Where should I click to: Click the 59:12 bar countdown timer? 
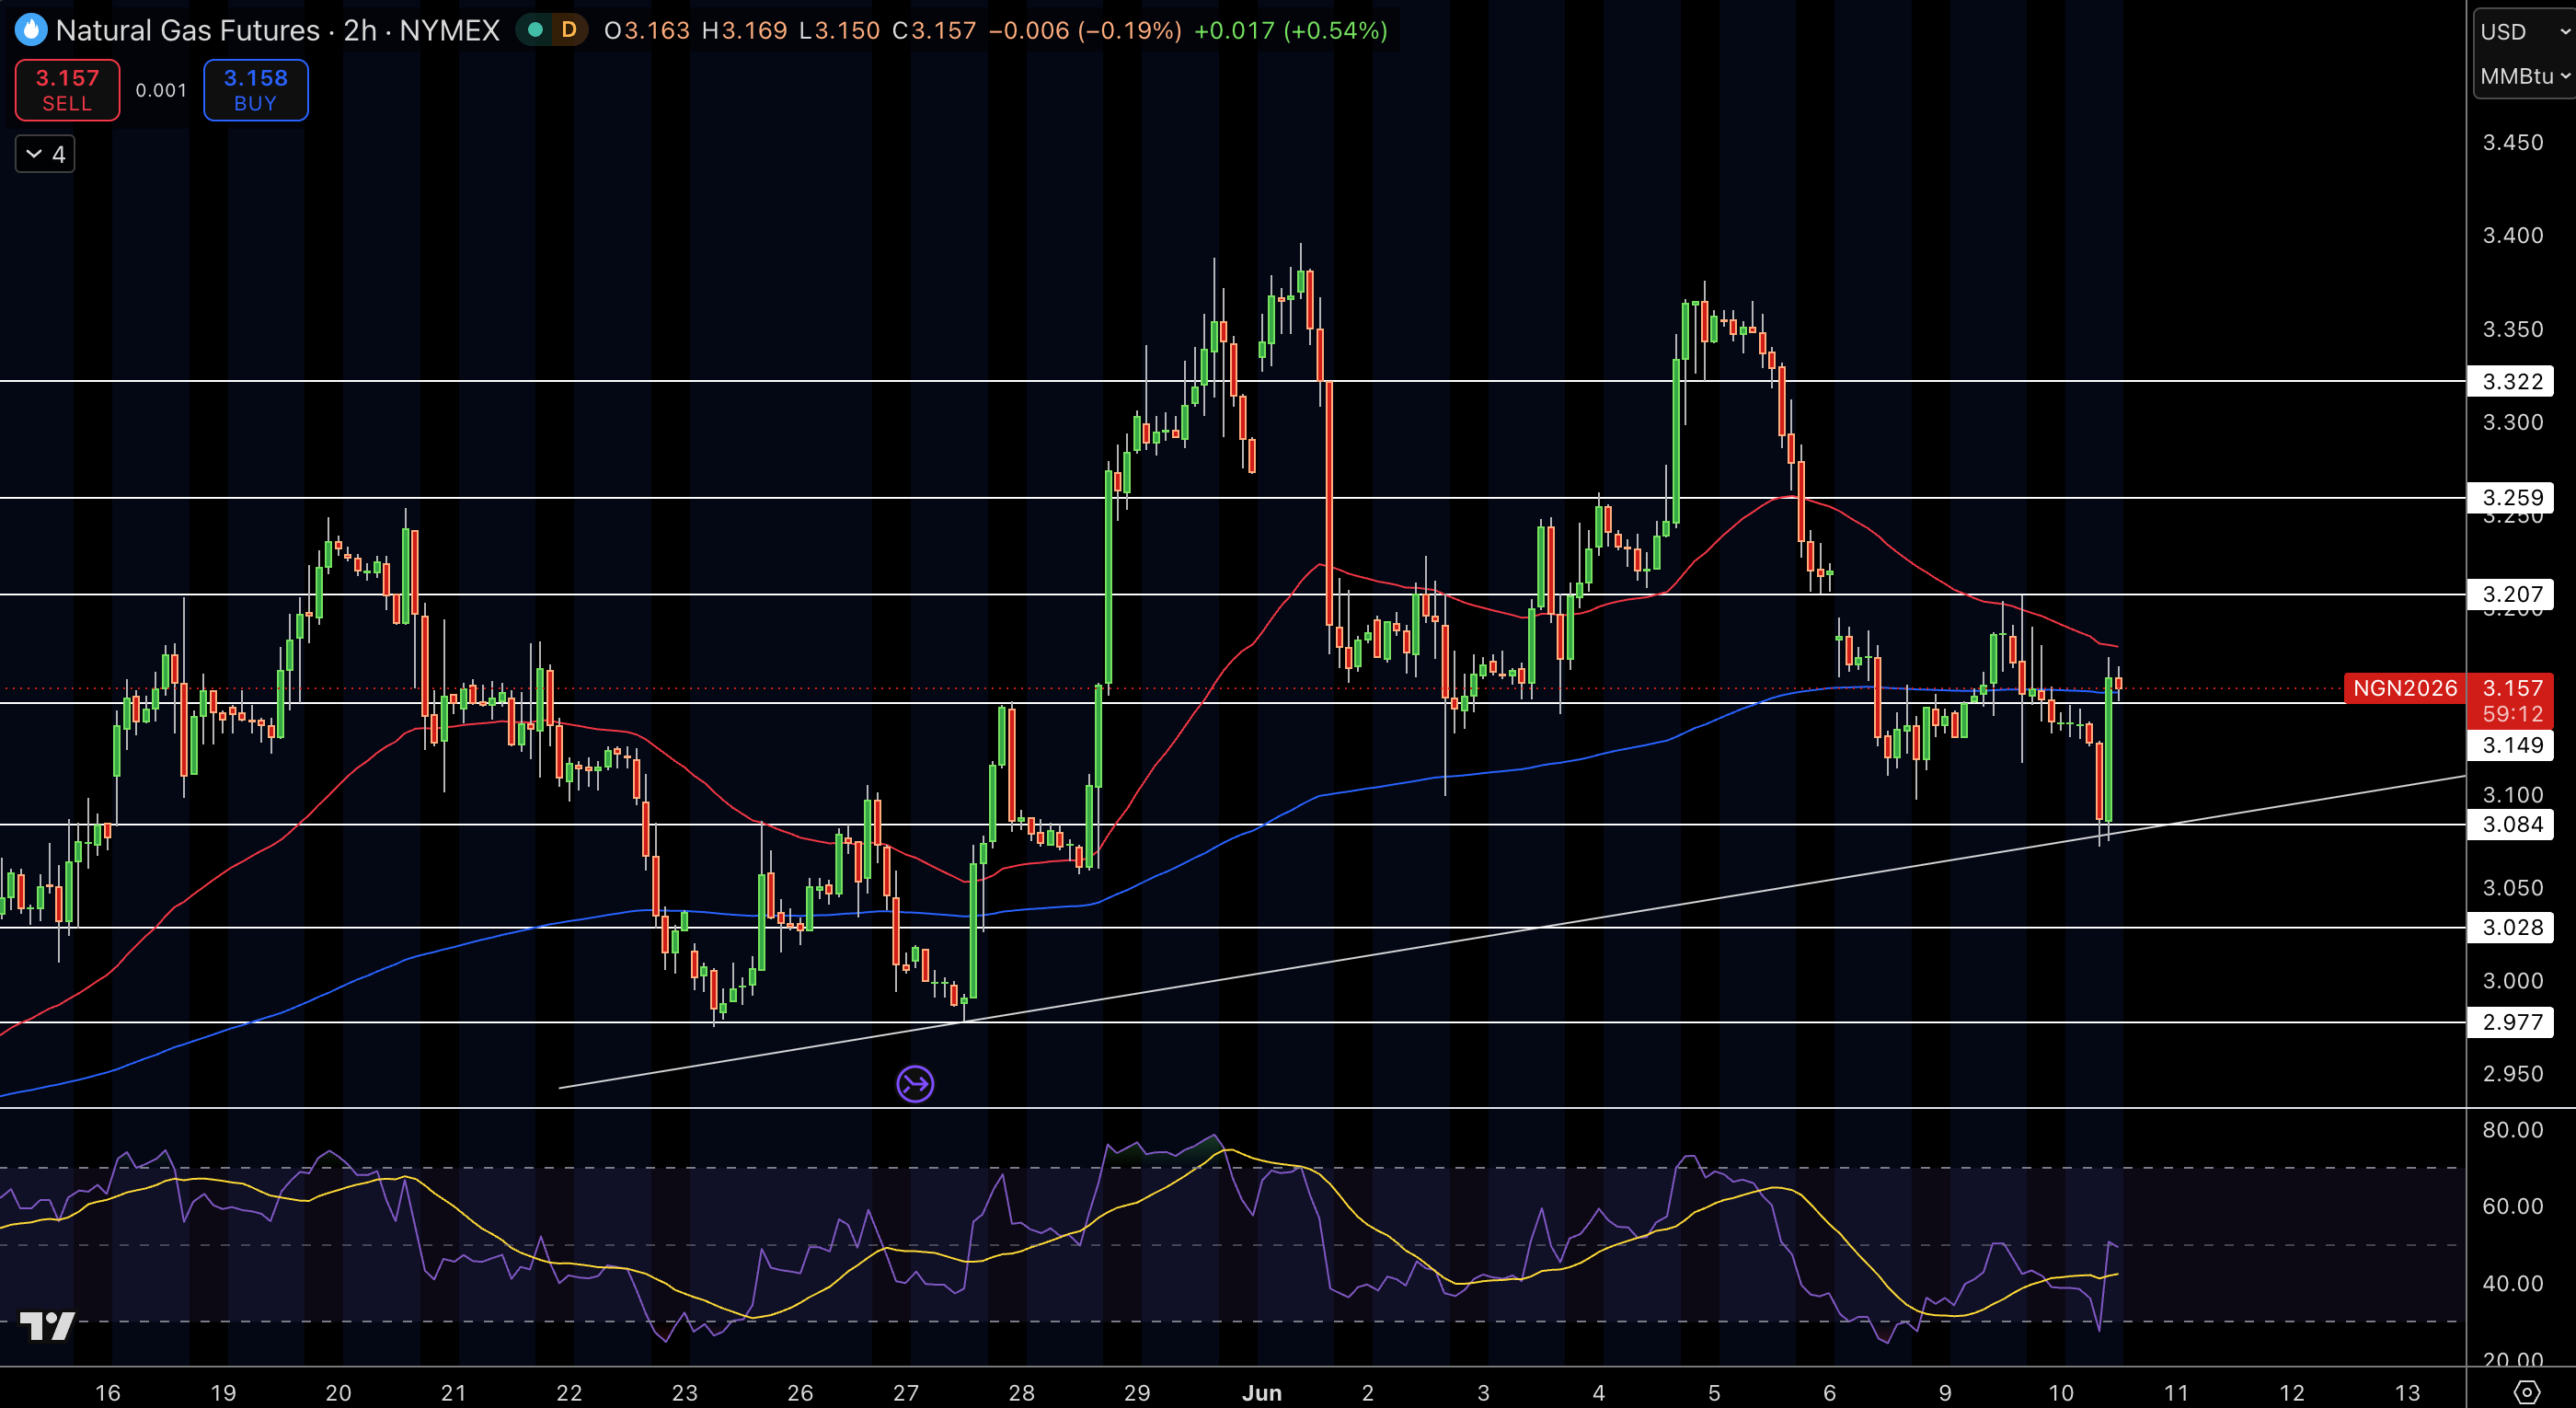click(x=2511, y=714)
